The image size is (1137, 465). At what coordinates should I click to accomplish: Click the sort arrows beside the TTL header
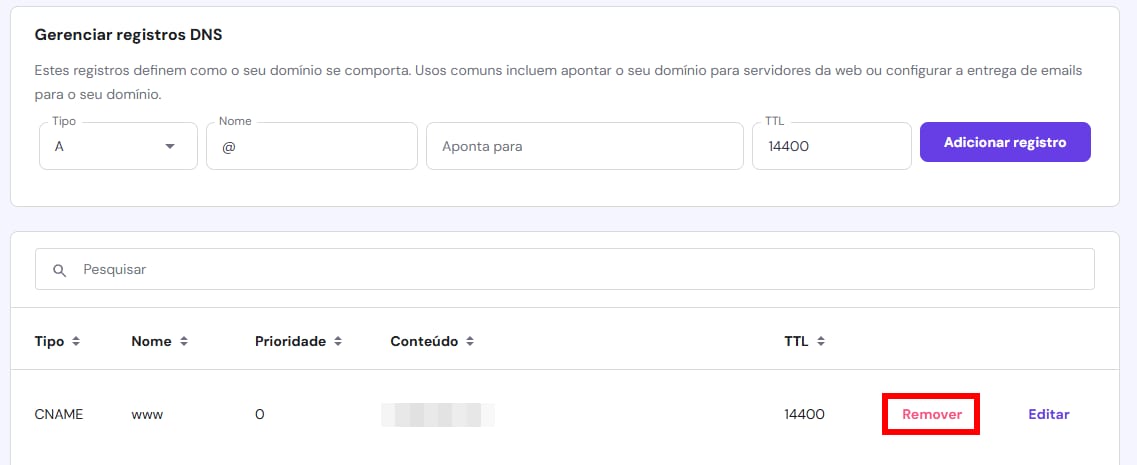(821, 341)
